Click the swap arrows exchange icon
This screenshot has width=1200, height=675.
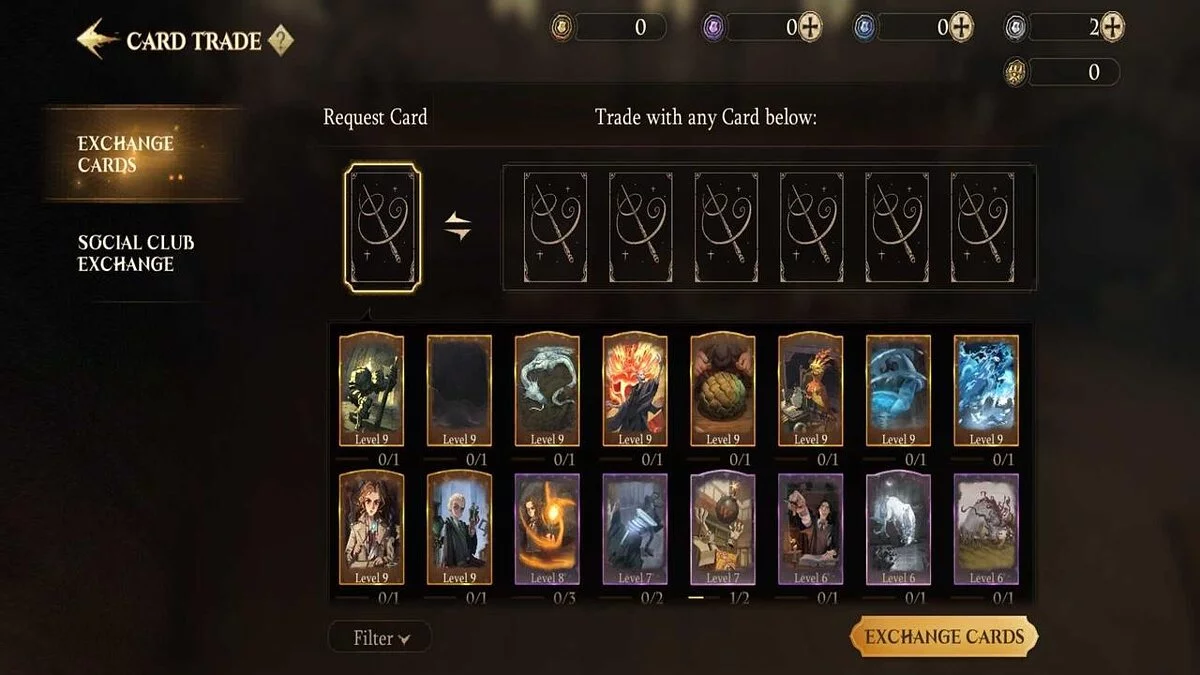tap(458, 228)
